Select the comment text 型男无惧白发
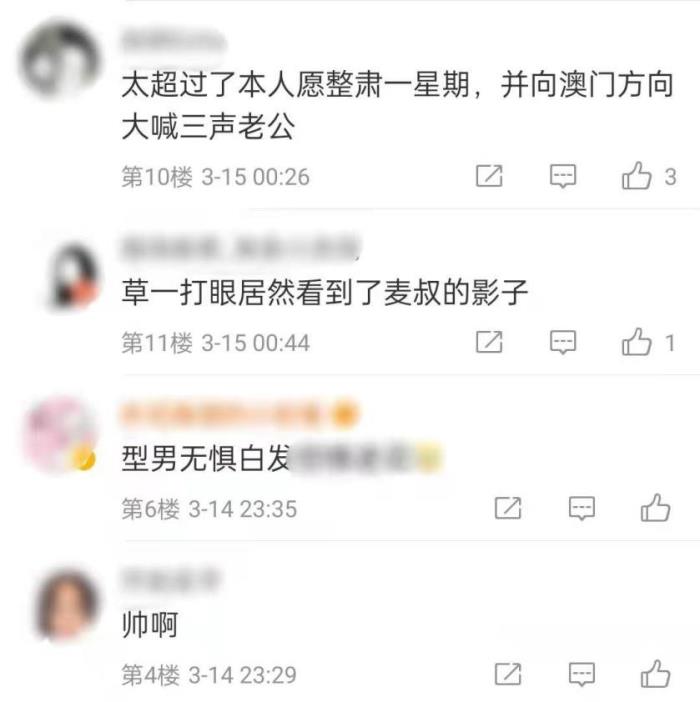Image resolution: width=700 pixels, height=702 pixels. pyautogui.click(x=206, y=459)
